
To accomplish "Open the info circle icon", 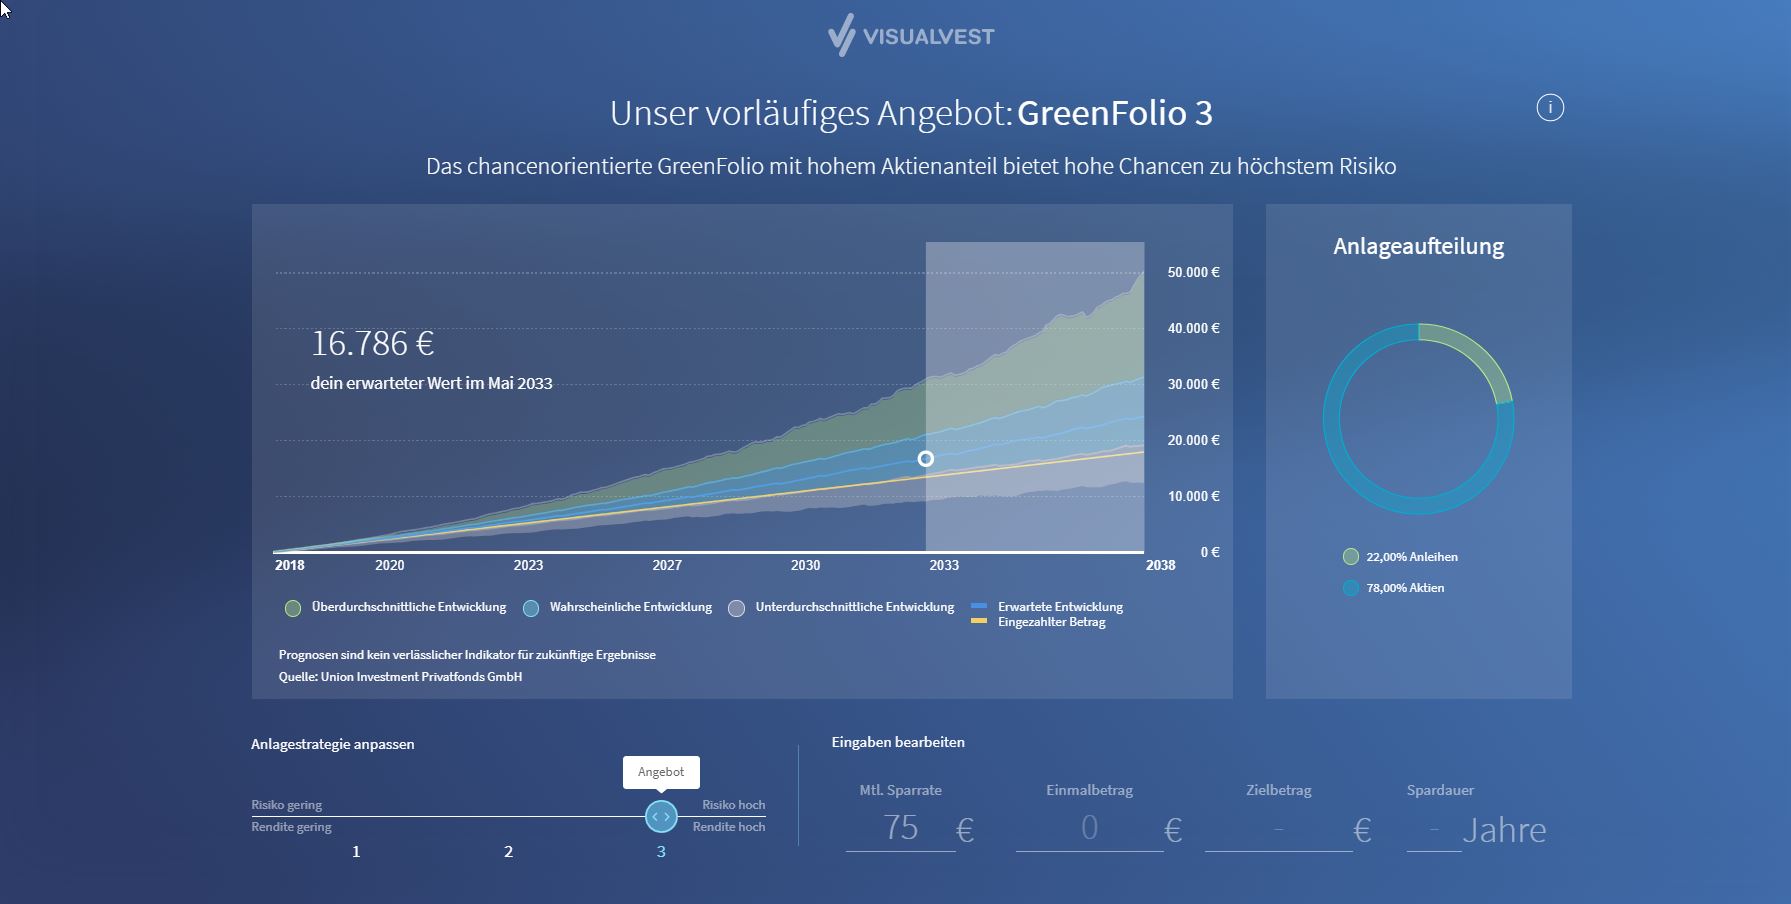I will click(1550, 108).
